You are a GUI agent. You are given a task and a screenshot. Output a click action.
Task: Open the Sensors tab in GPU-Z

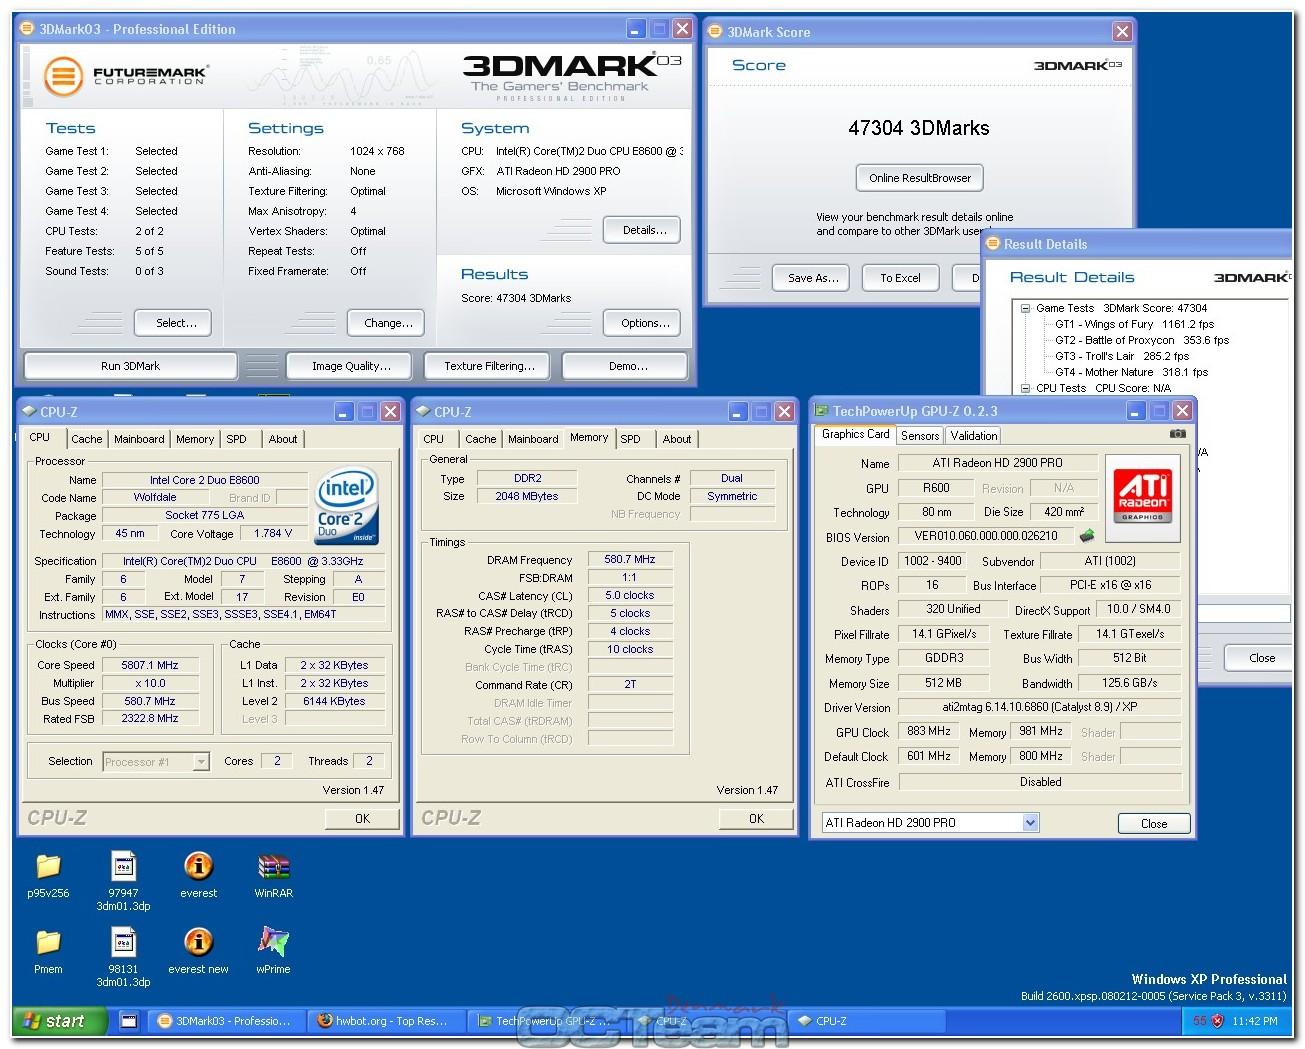point(920,436)
